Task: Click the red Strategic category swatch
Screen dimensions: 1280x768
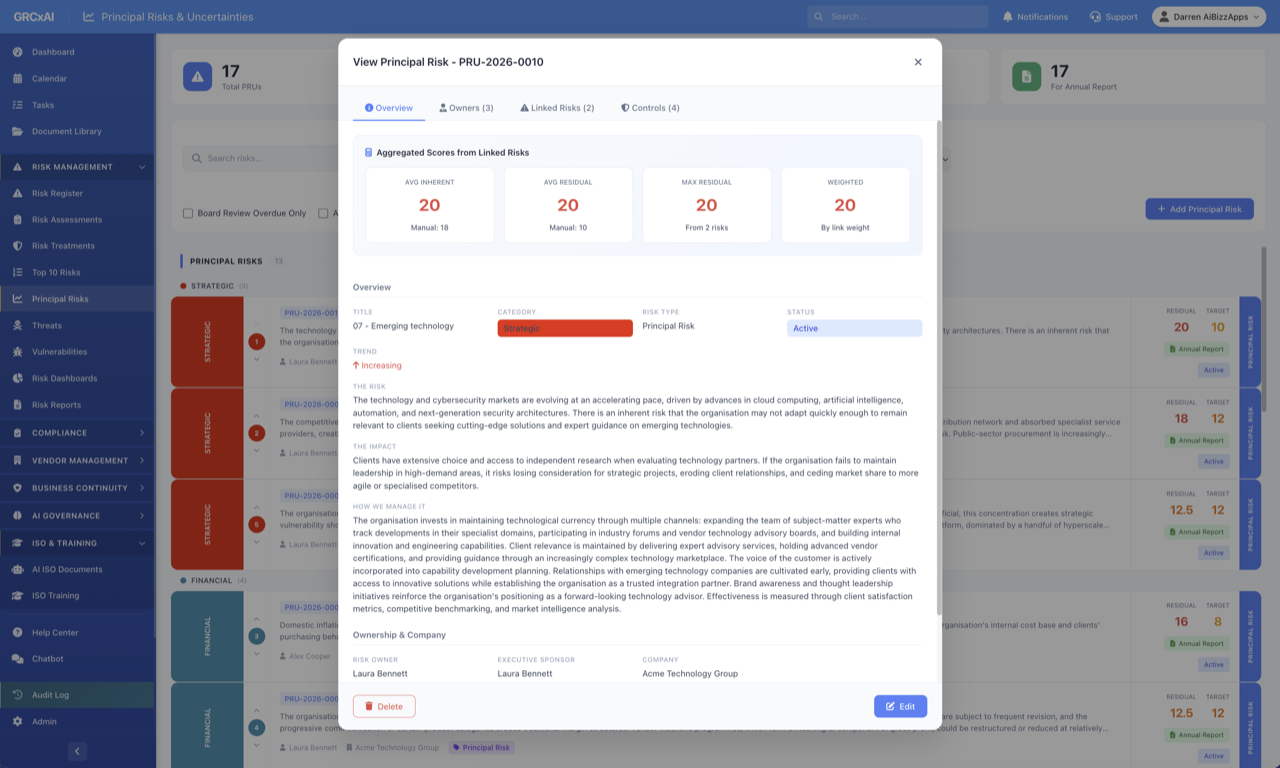Action: pyautogui.click(x=565, y=328)
